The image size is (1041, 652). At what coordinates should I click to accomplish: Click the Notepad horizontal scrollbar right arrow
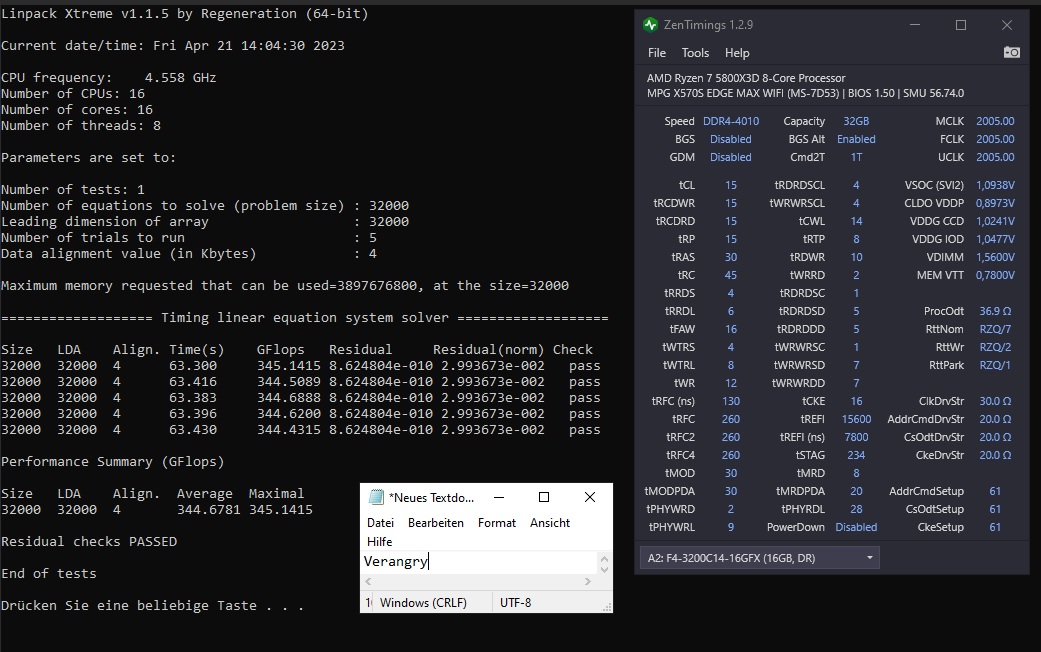(588, 582)
